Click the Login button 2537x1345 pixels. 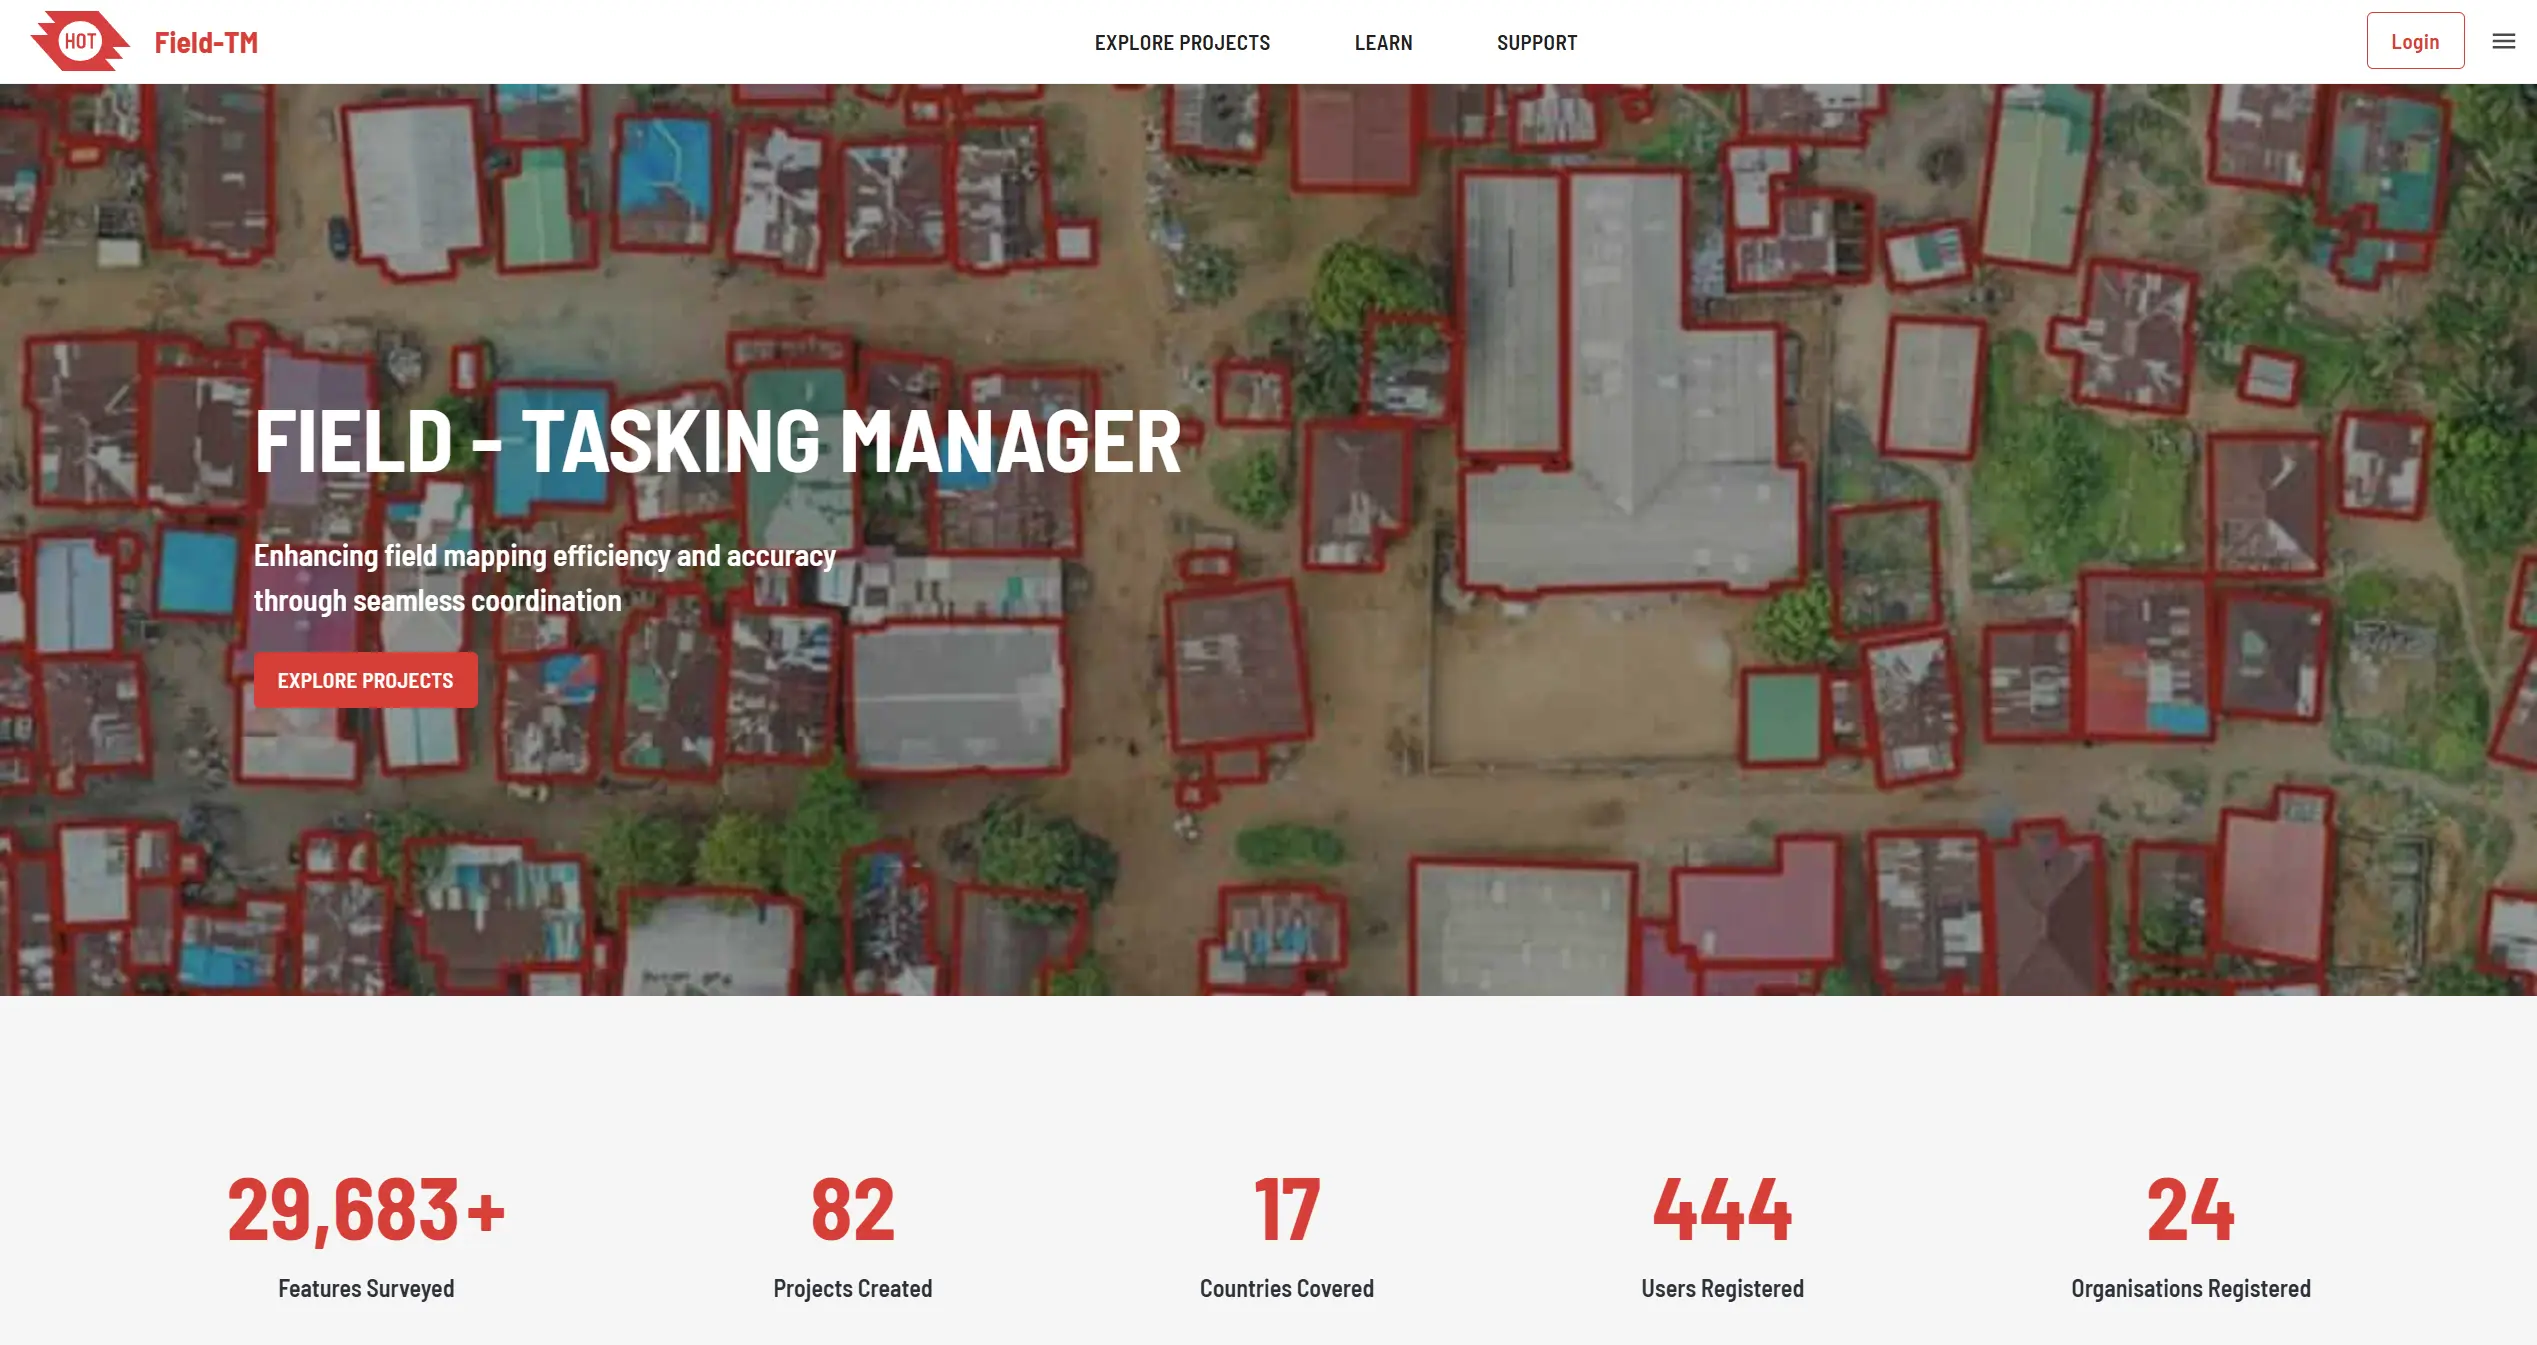2414,41
